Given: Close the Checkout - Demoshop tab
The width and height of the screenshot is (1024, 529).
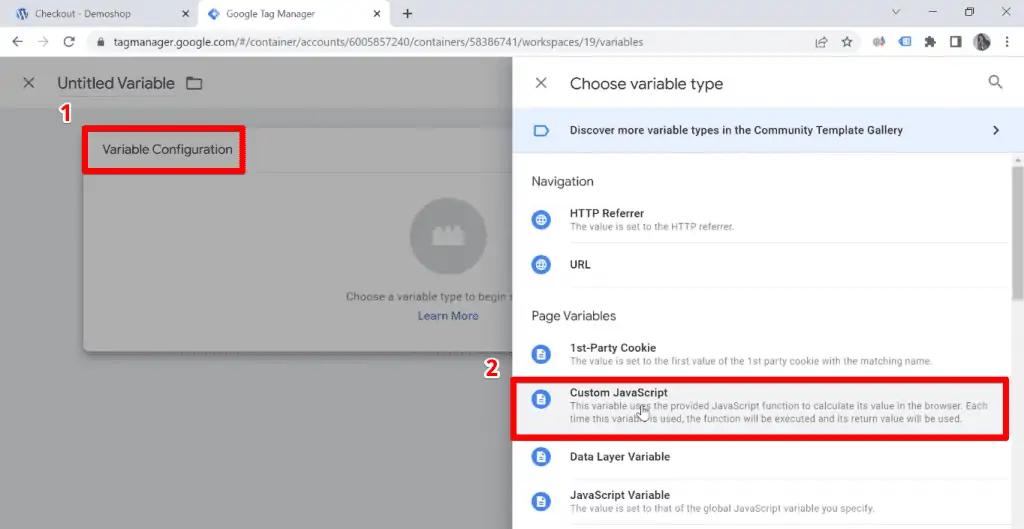Looking at the screenshot, I should 185,14.
